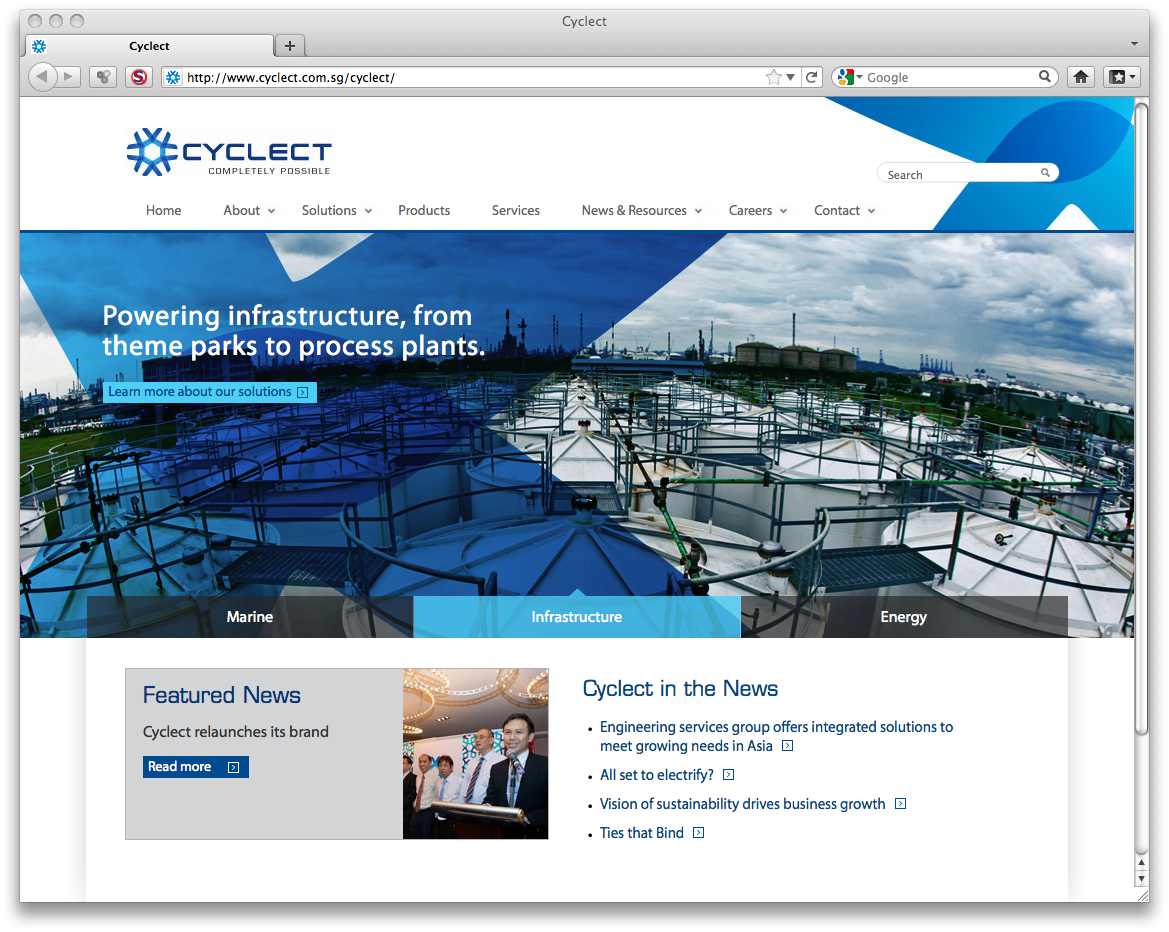1169x932 pixels.
Task: Open the 'All set to electrify?' article
Action: pyautogui.click(x=657, y=775)
